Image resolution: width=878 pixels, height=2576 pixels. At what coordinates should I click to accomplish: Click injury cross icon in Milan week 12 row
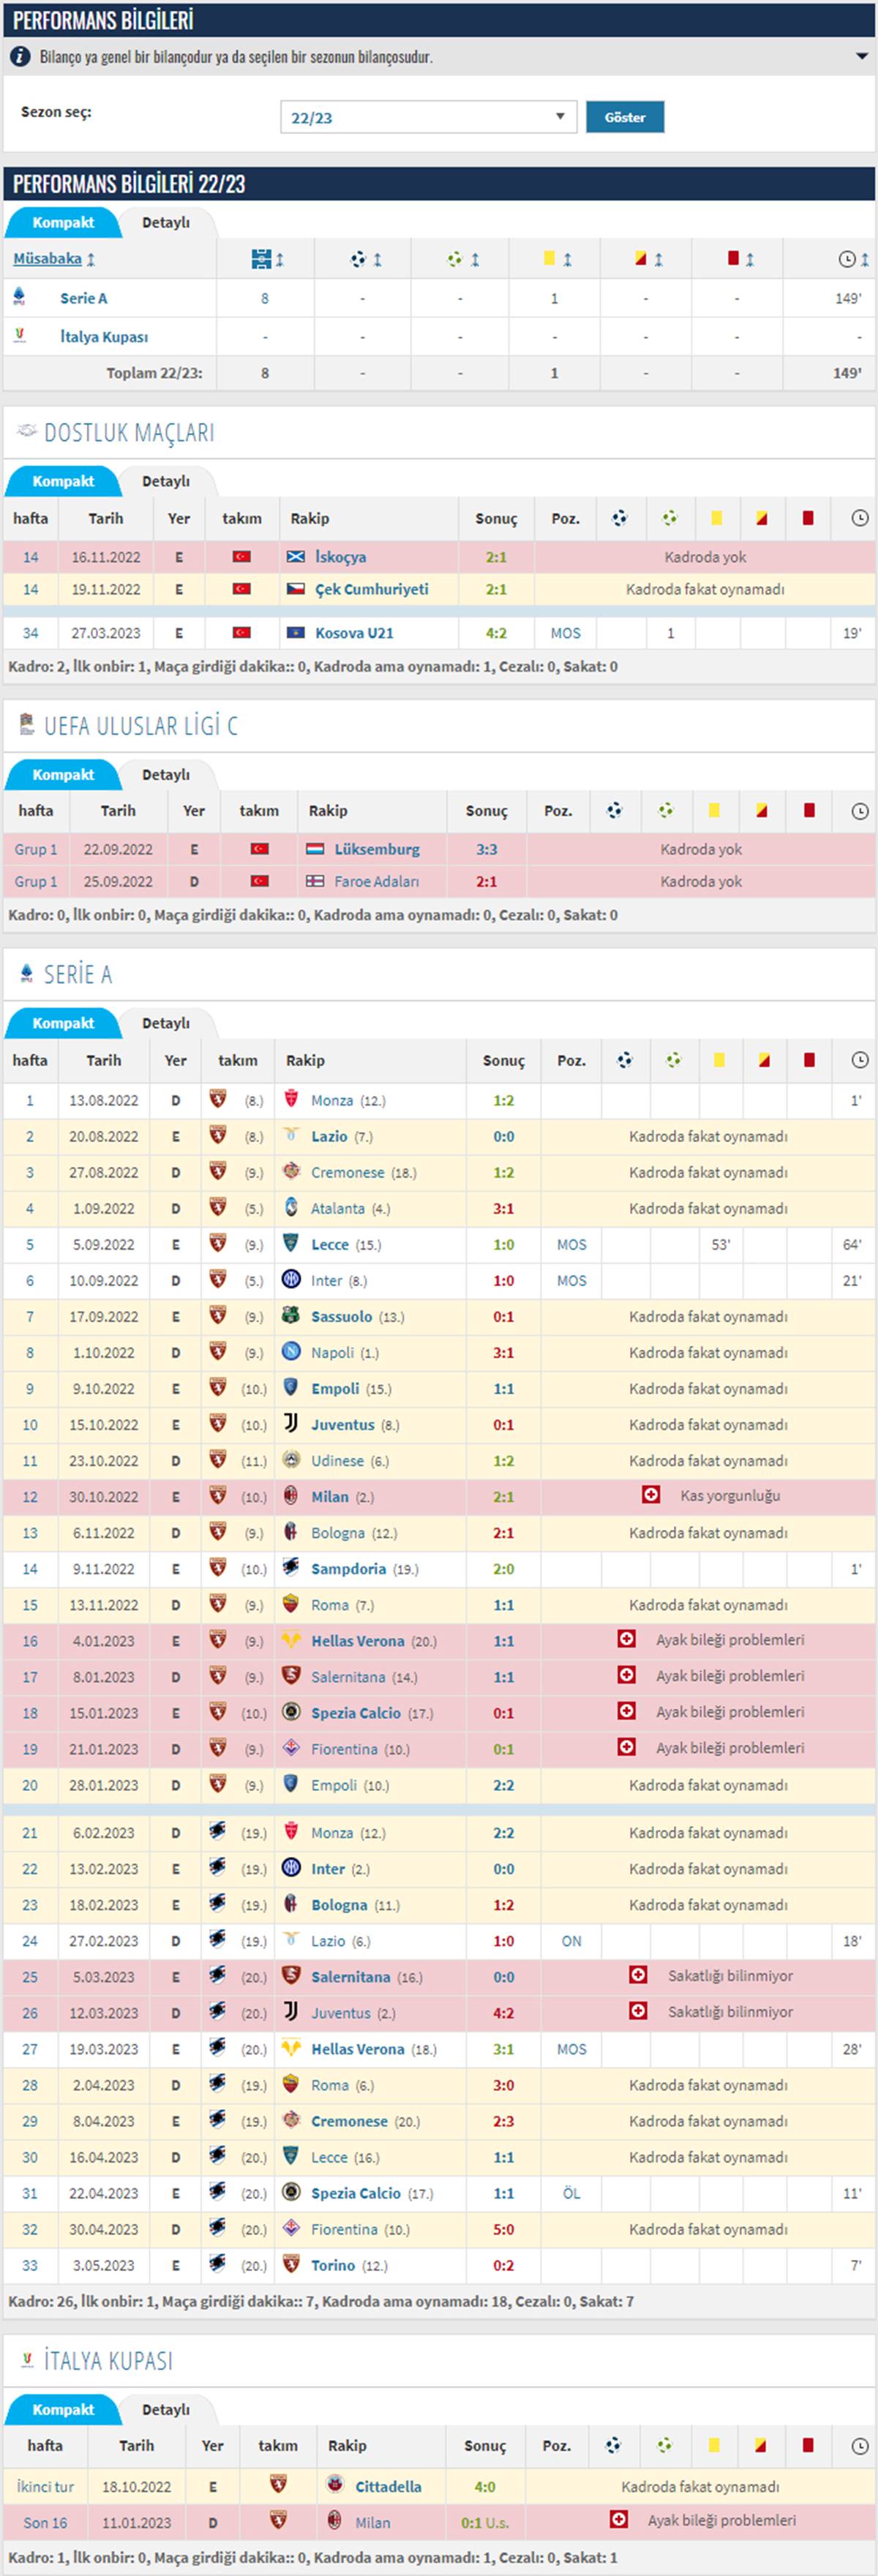(651, 1495)
